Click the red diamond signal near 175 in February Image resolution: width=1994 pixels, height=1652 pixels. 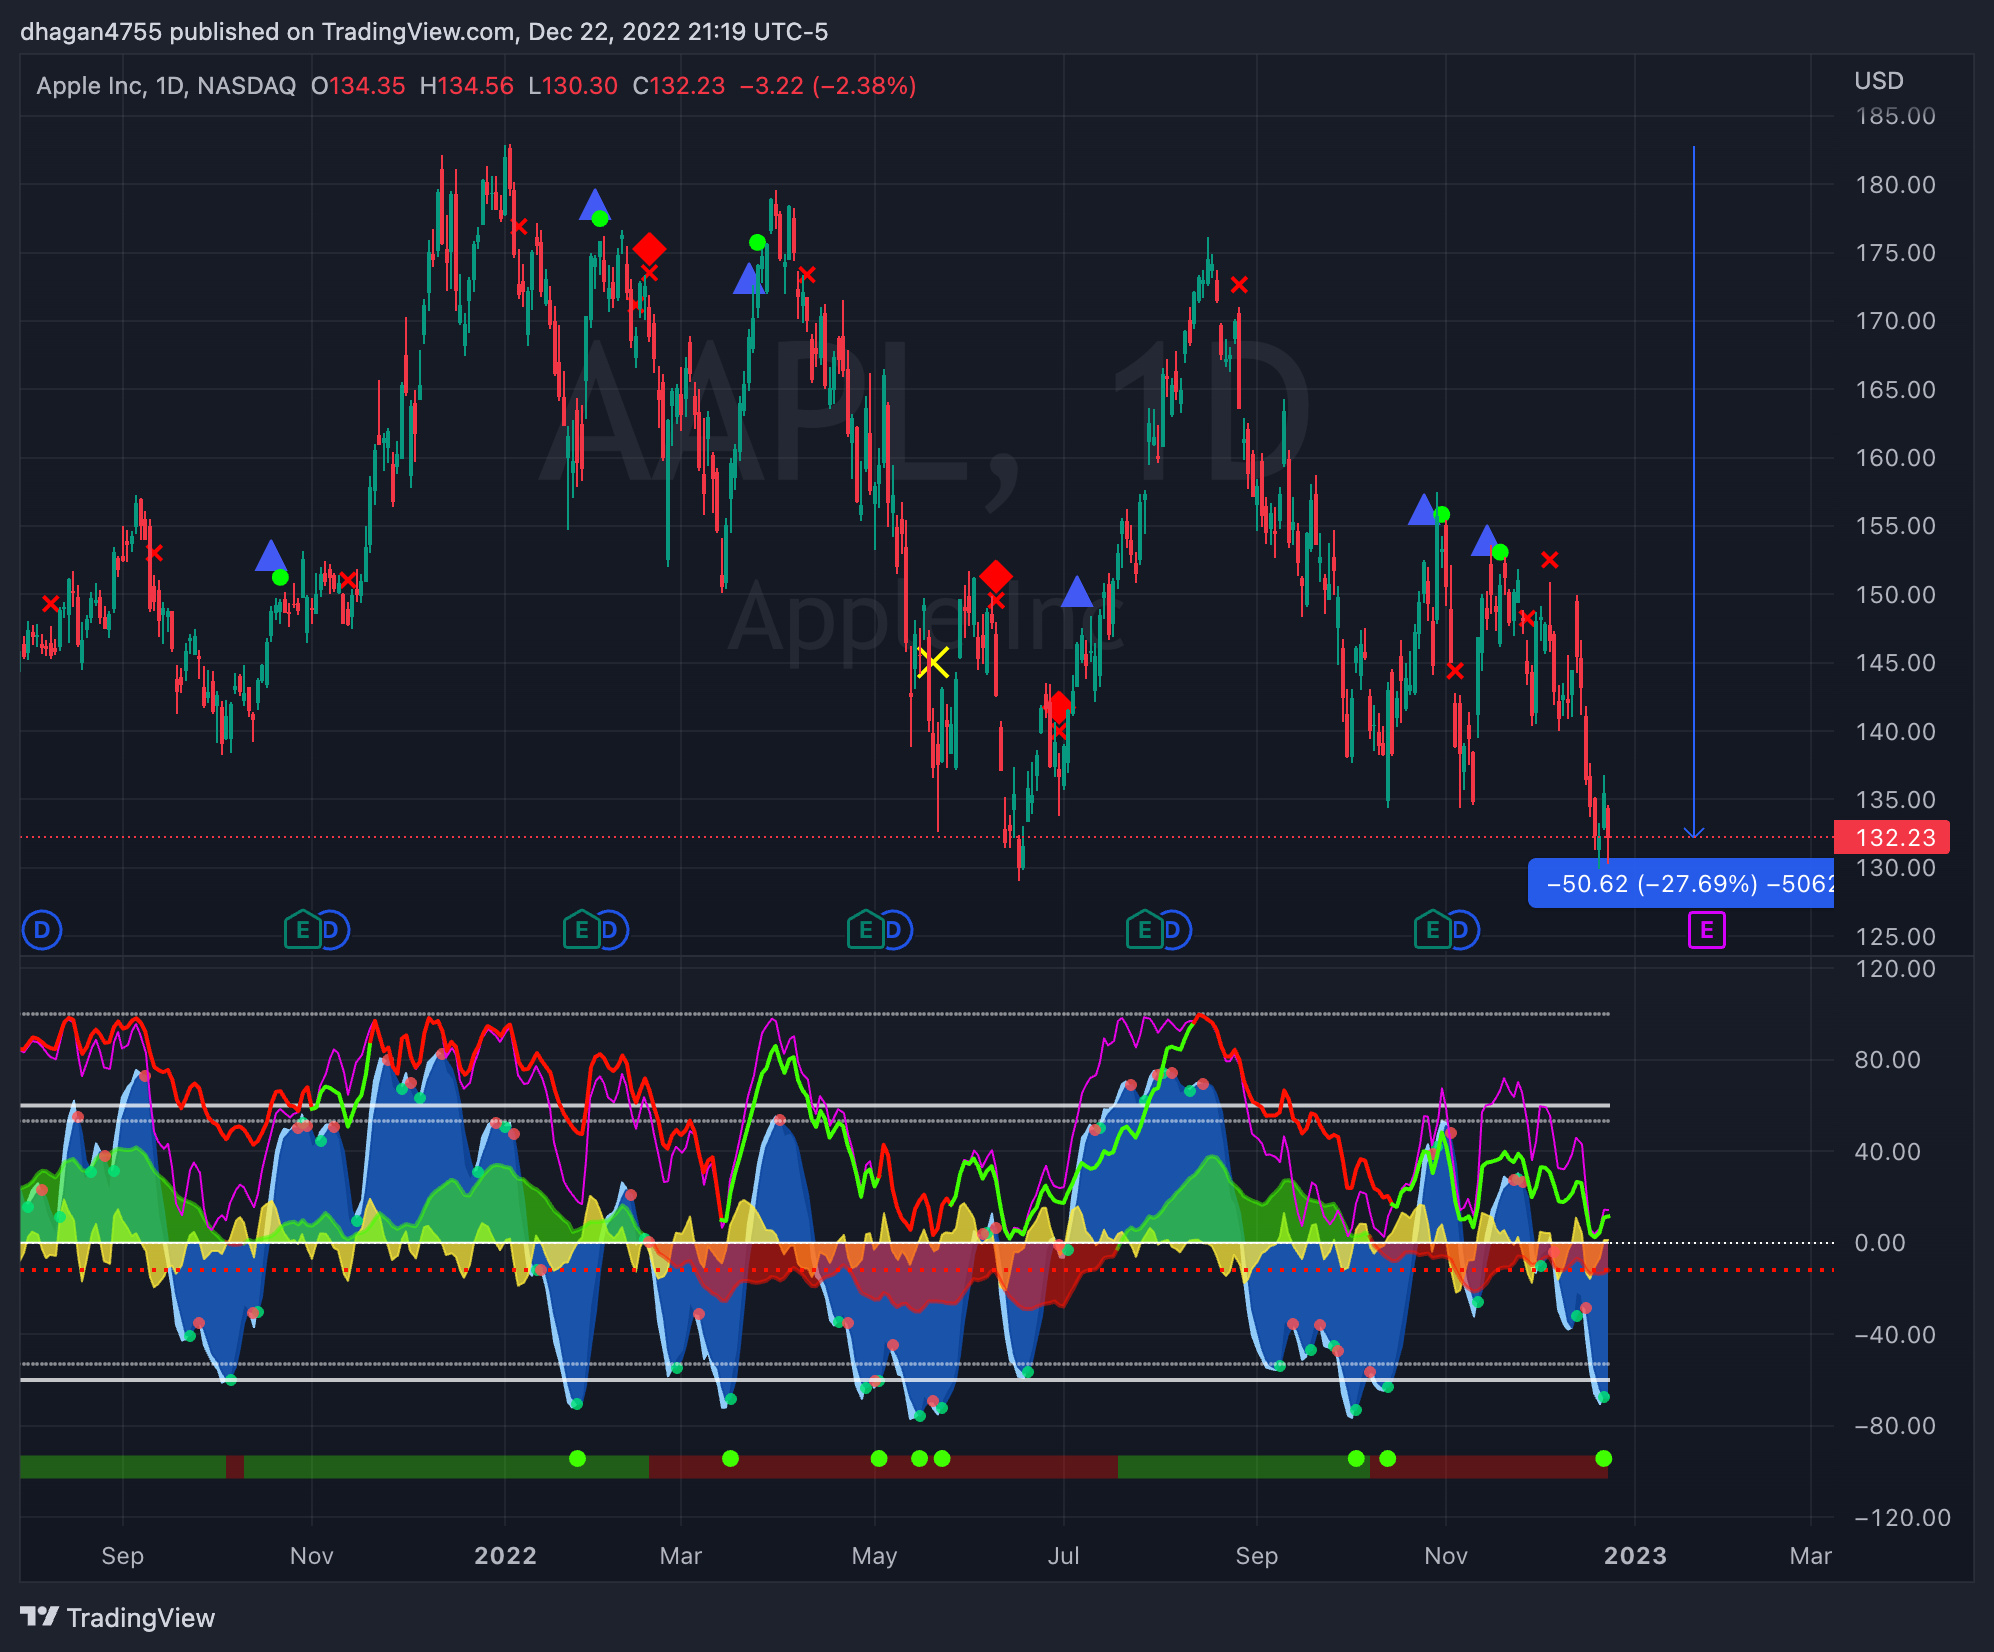point(650,248)
